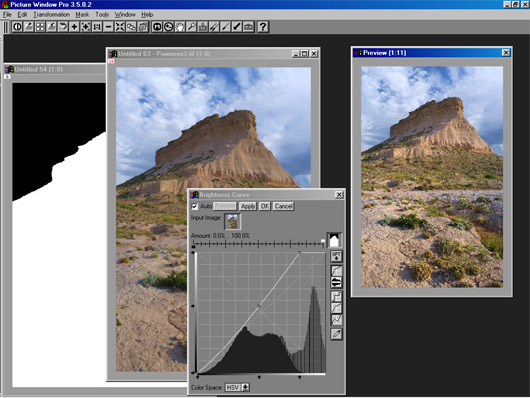Viewport: 530px width, 398px height.
Task: Click the minus zoom-out icon in the toolbar
Action: point(108,27)
